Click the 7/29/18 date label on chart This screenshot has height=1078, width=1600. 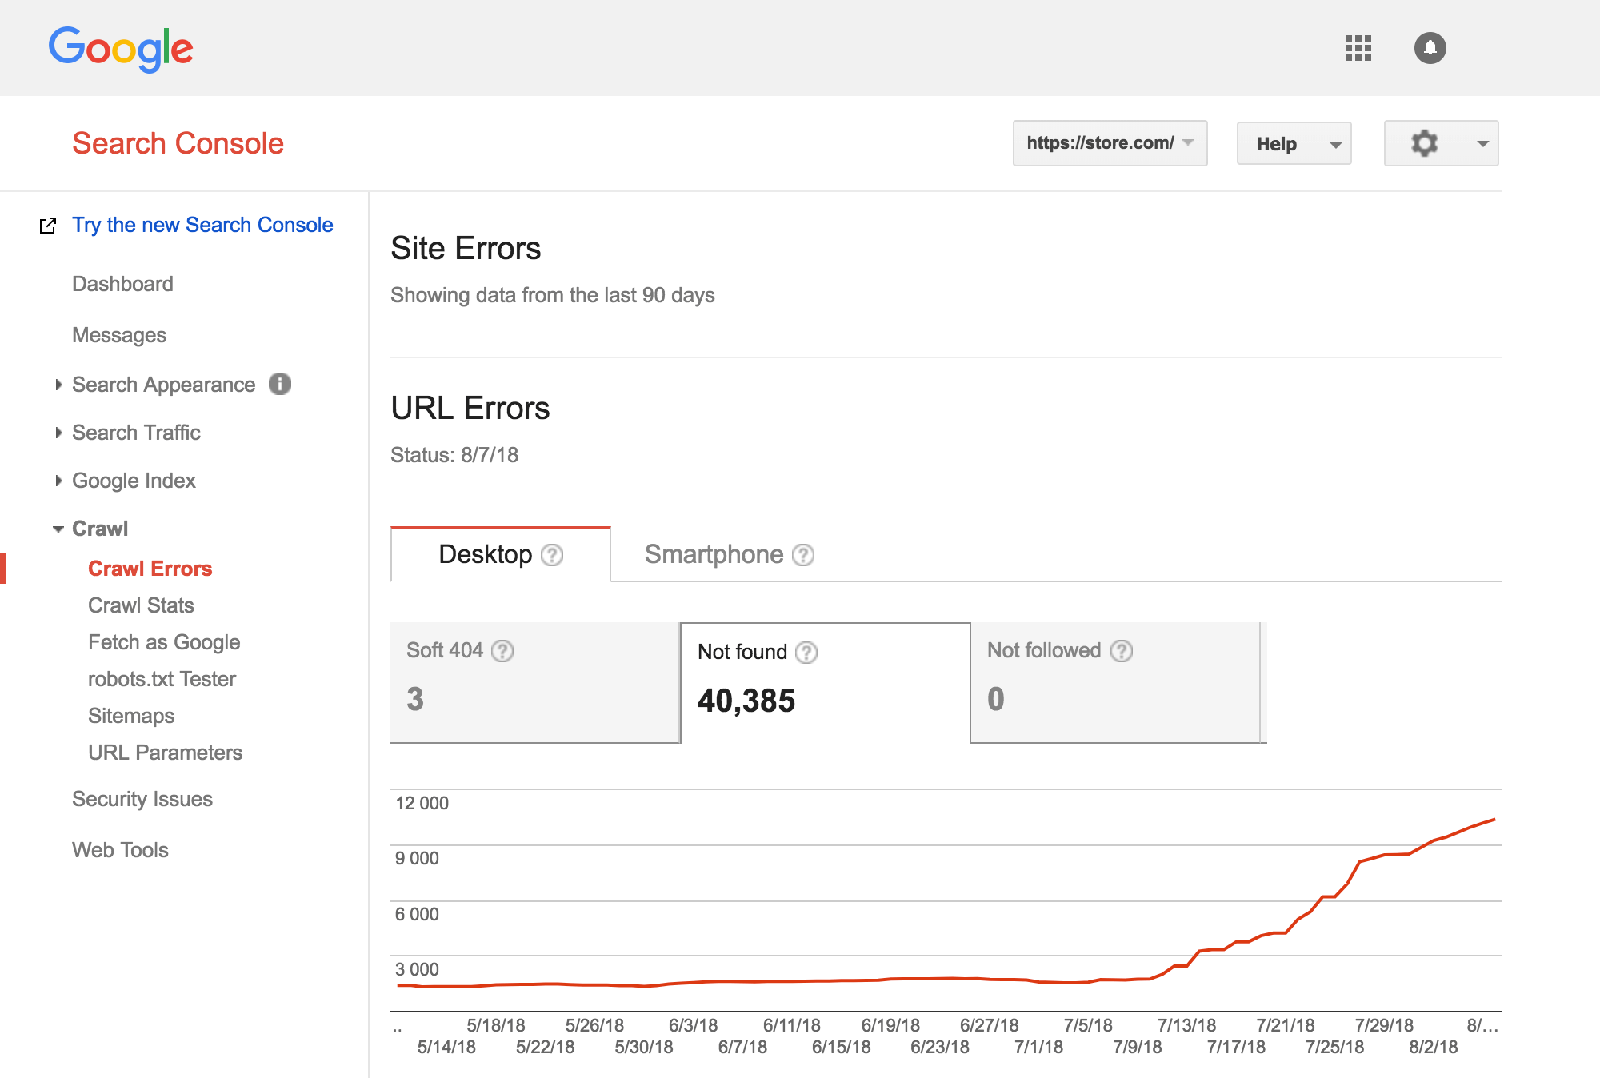pos(1384,1026)
